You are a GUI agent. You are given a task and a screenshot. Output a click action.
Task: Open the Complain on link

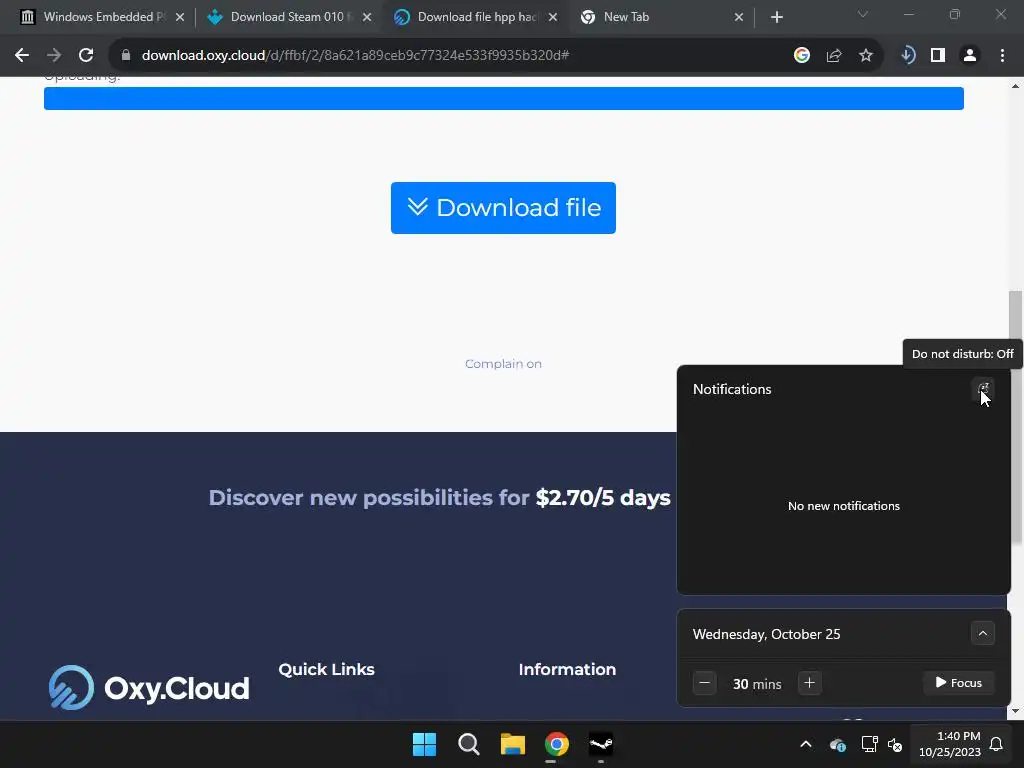[503, 364]
